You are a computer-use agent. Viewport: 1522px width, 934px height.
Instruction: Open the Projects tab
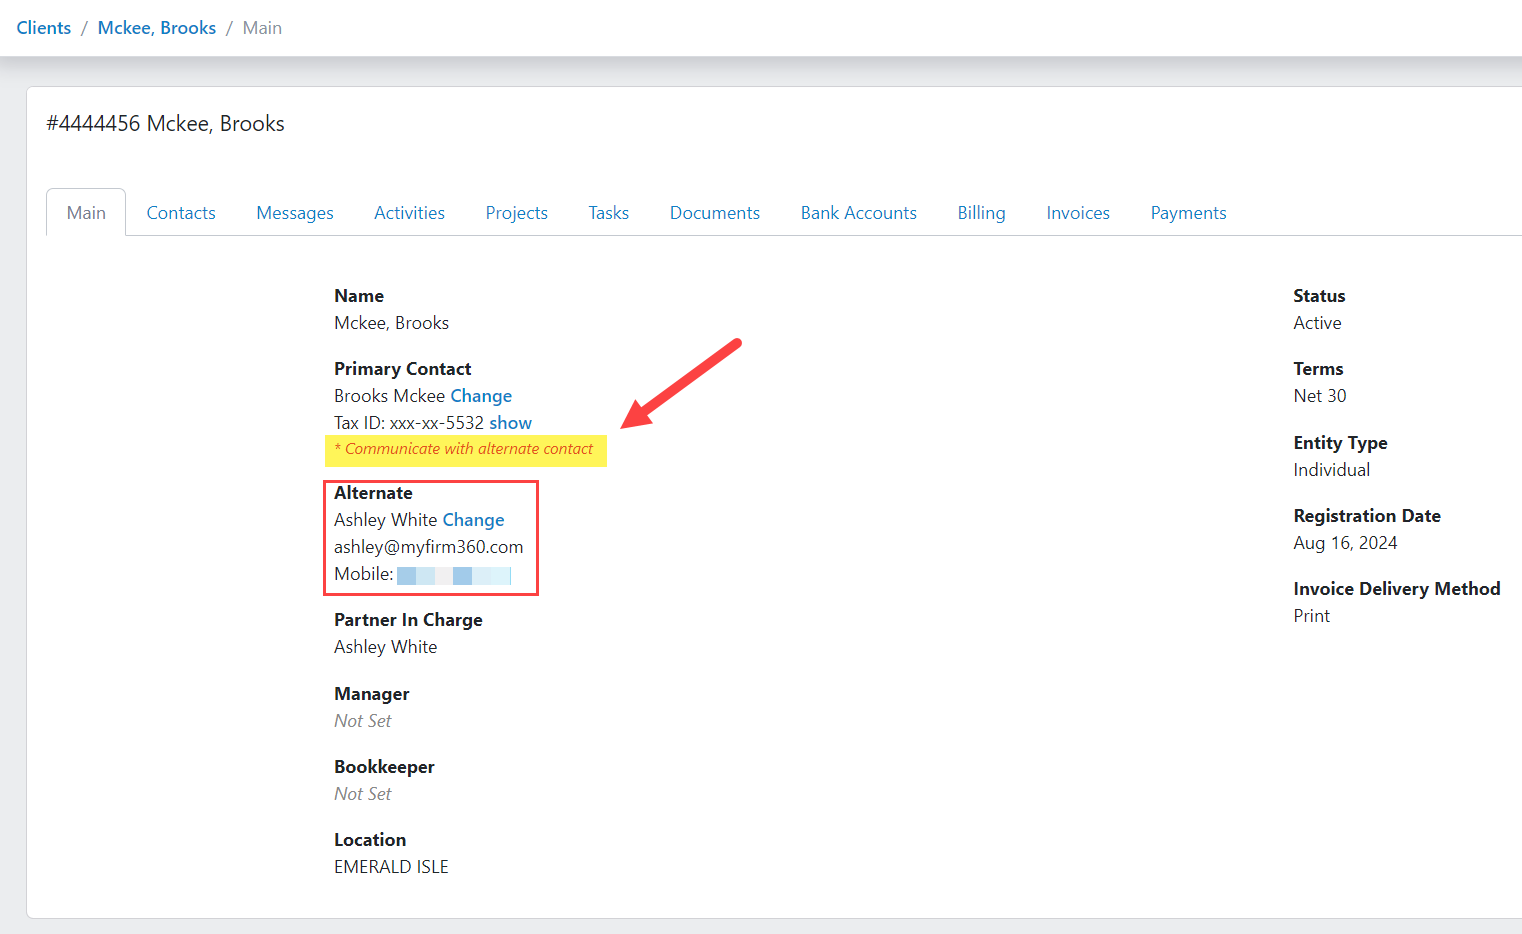click(516, 212)
